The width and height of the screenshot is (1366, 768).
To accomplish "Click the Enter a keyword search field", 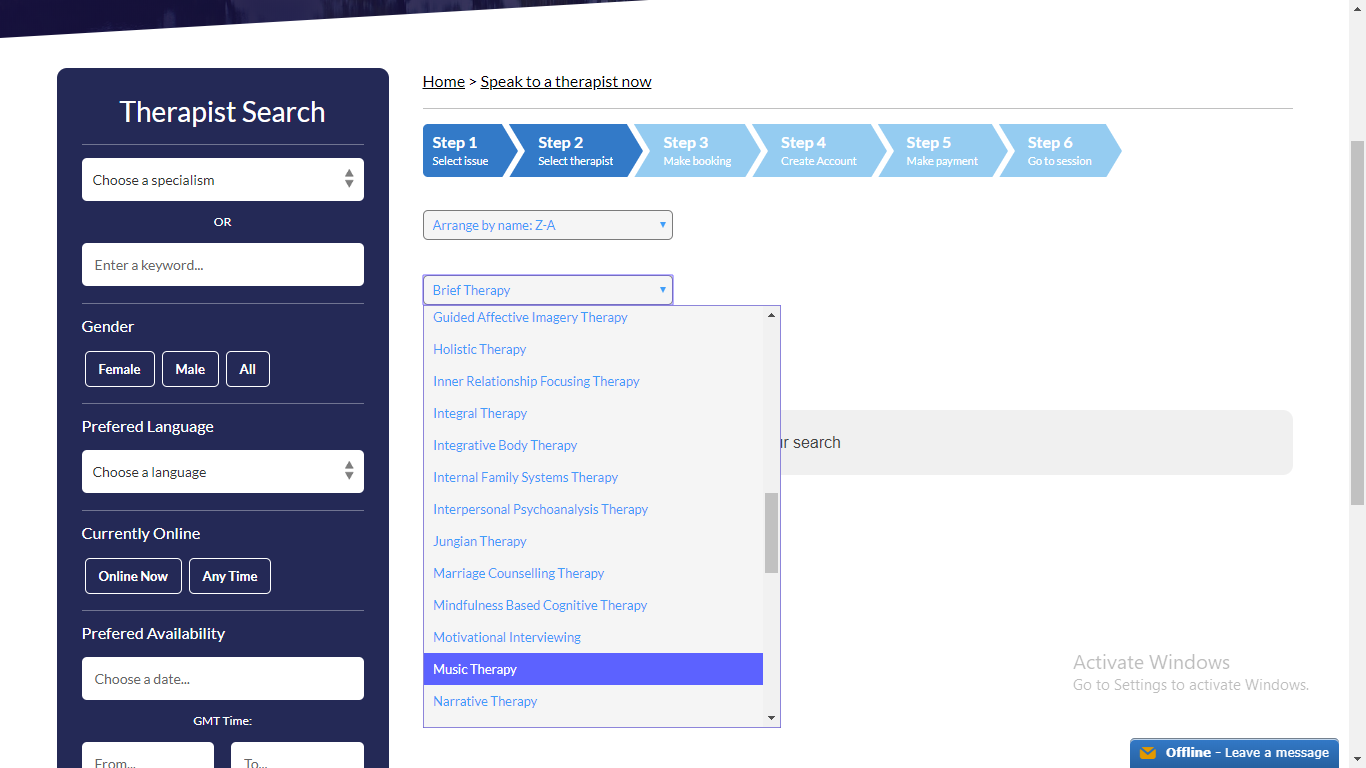I will tap(222, 265).
